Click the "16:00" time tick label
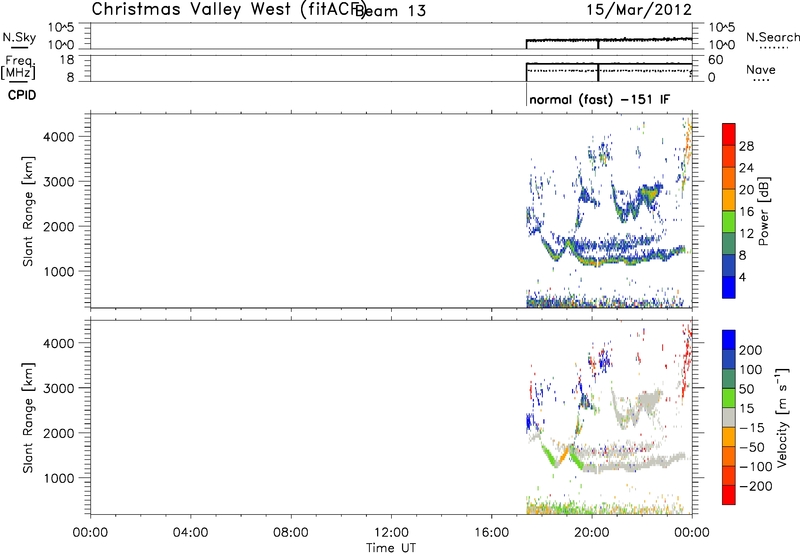800x554 pixels. tap(491, 533)
